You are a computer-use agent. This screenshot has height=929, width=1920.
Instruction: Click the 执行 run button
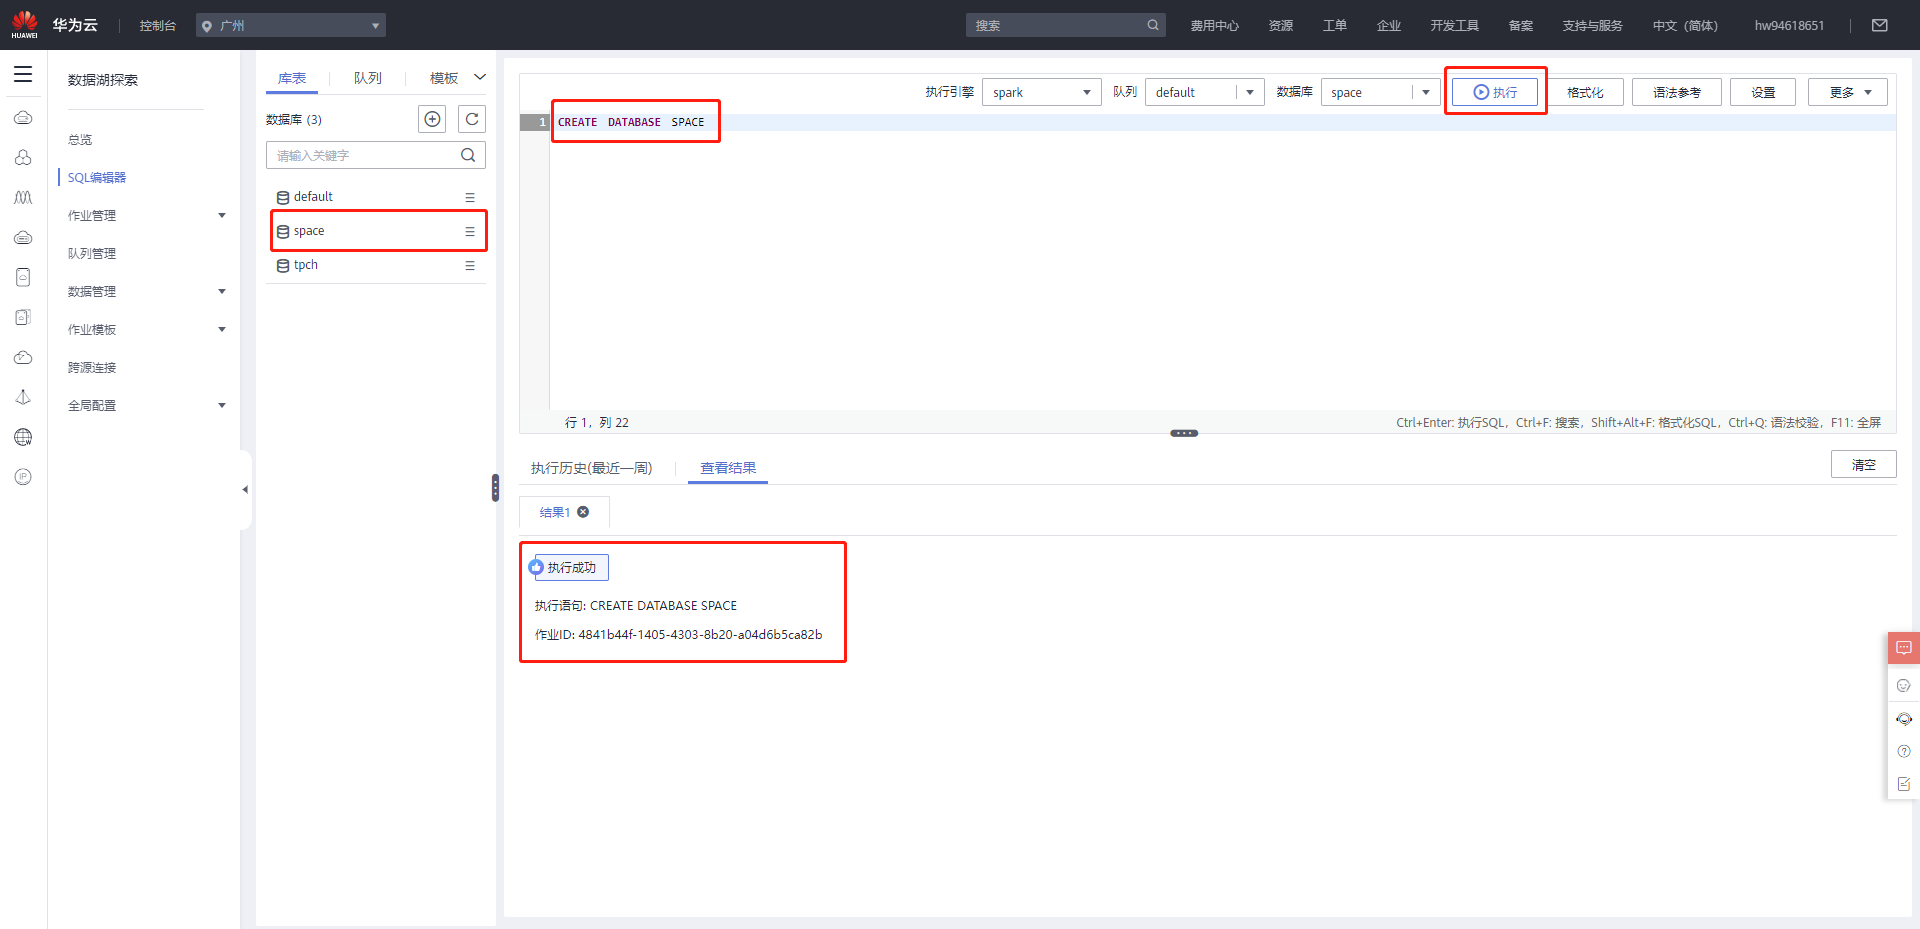(x=1495, y=92)
